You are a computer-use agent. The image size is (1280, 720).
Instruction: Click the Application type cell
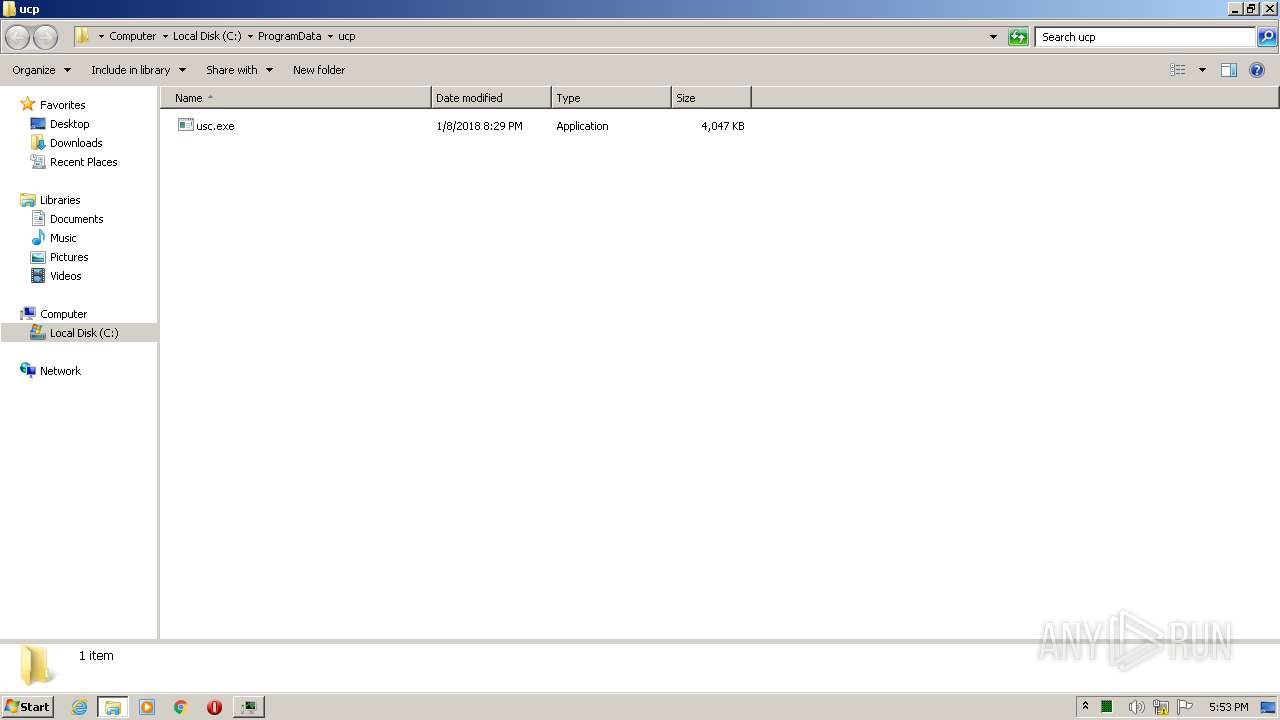point(582,126)
